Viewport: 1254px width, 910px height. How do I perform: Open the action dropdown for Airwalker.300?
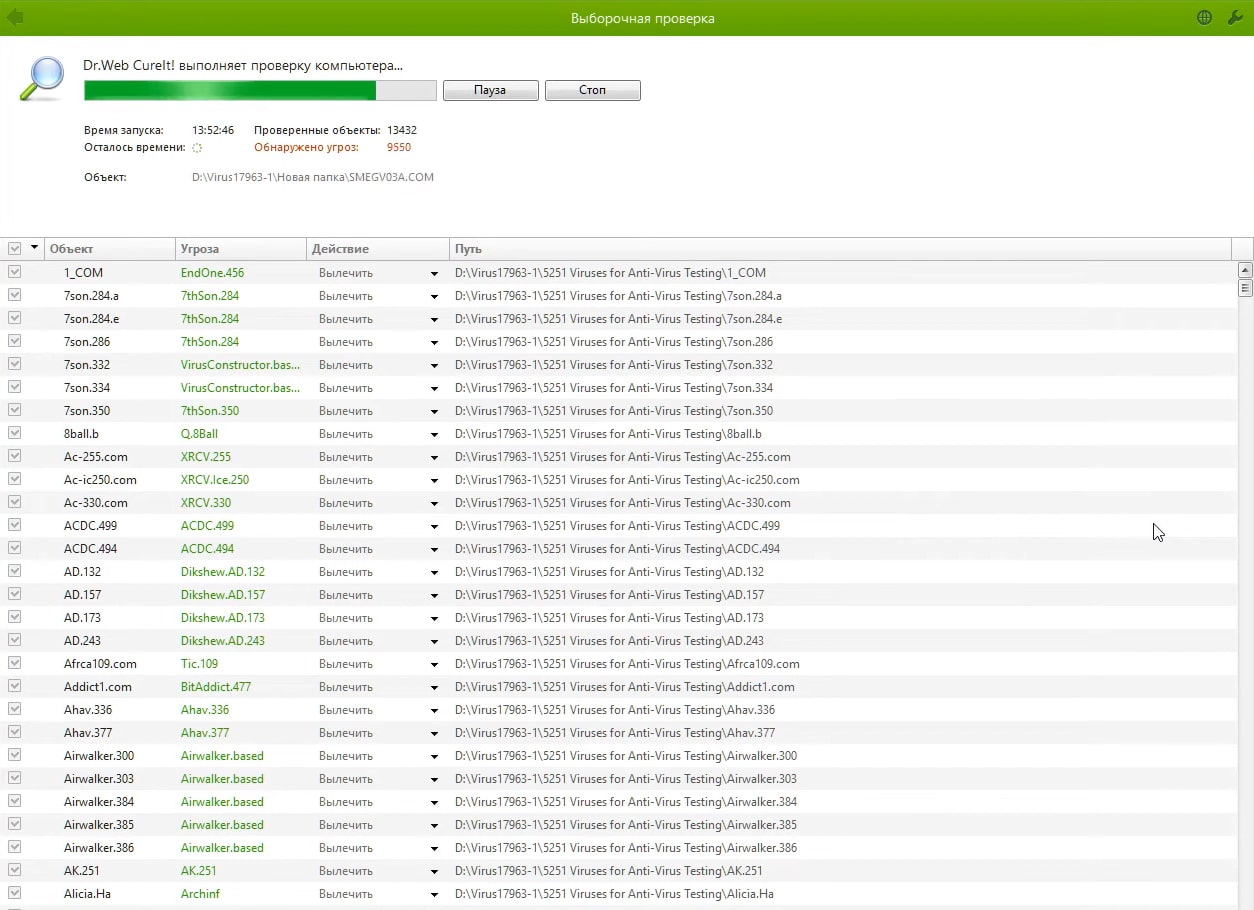click(434, 757)
